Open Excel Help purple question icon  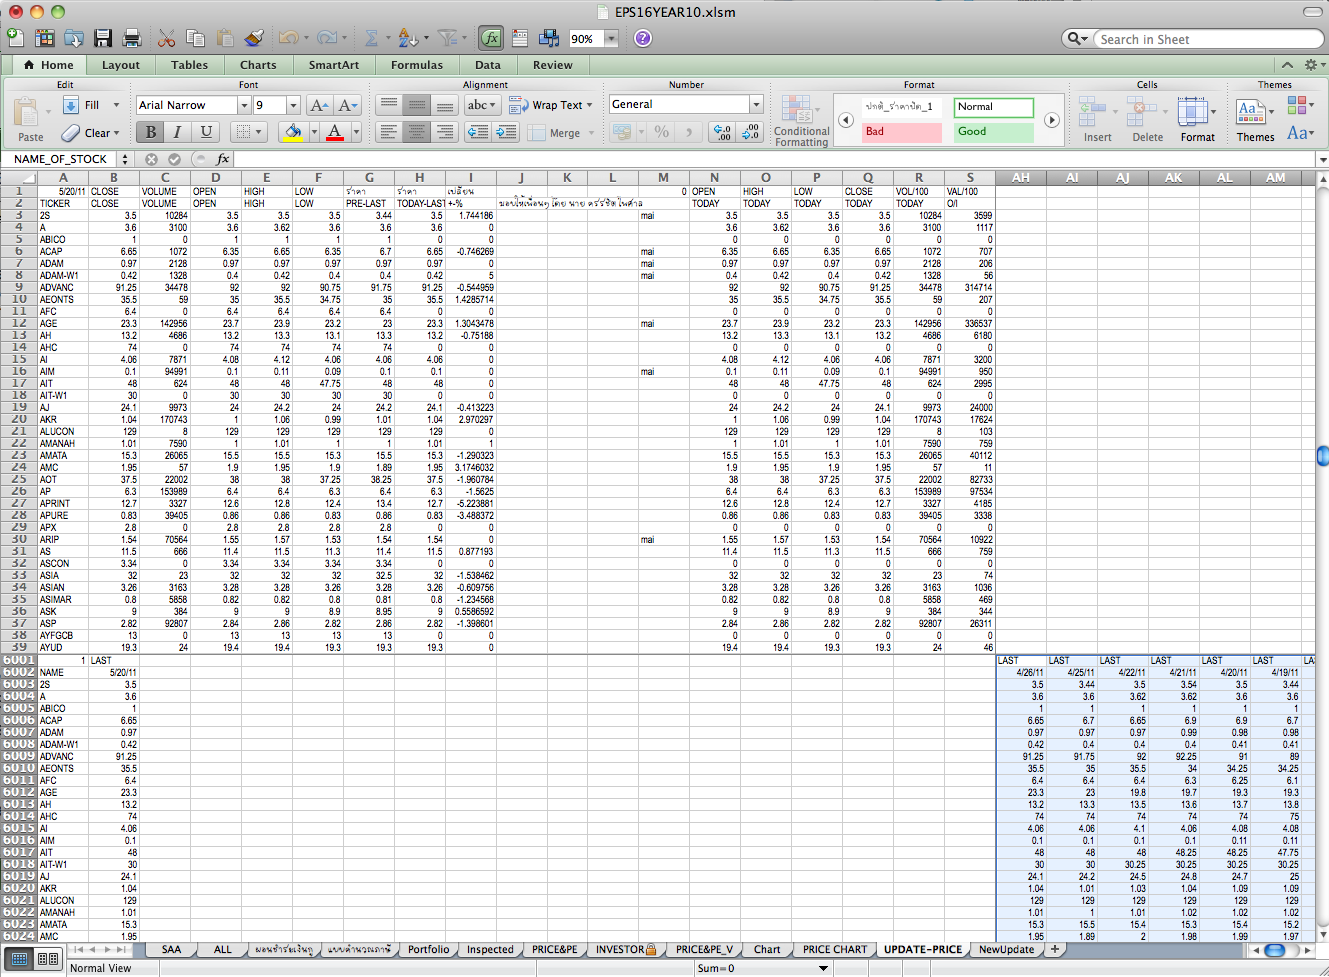click(x=643, y=38)
